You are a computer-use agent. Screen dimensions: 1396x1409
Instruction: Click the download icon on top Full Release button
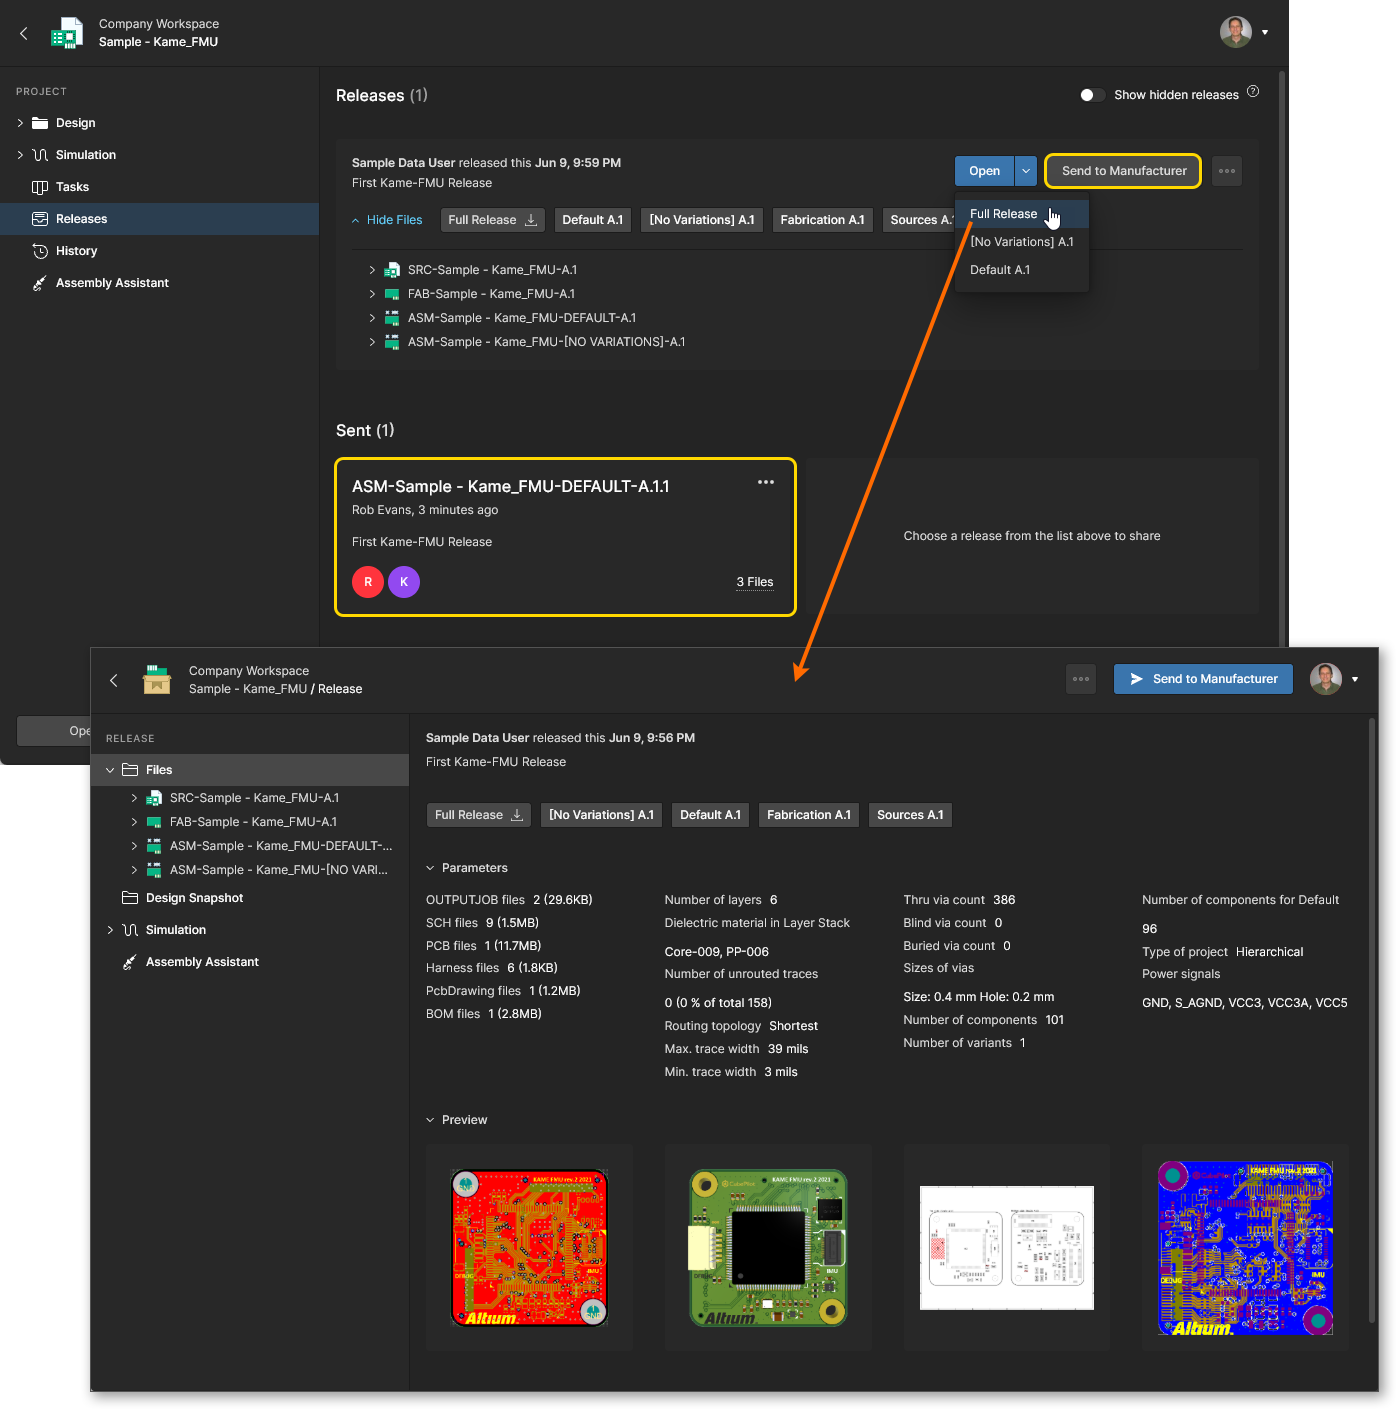[x=531, y=220]
